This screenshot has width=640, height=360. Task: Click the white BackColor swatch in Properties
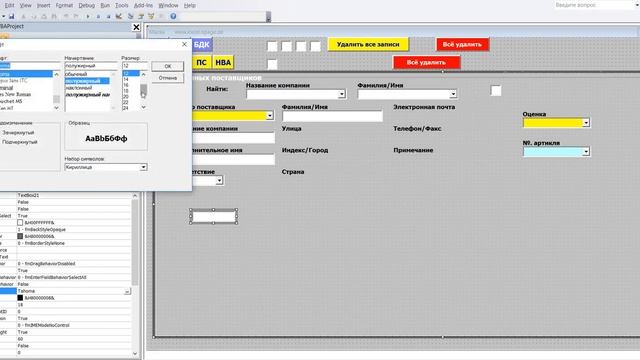point(20,223)
